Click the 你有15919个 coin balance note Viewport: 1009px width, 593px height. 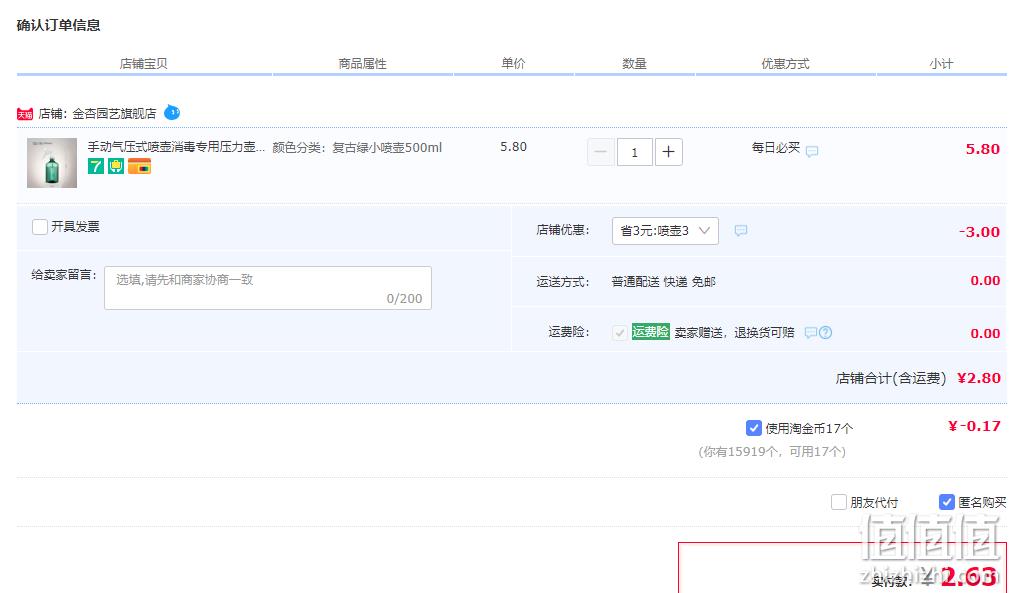772,452
